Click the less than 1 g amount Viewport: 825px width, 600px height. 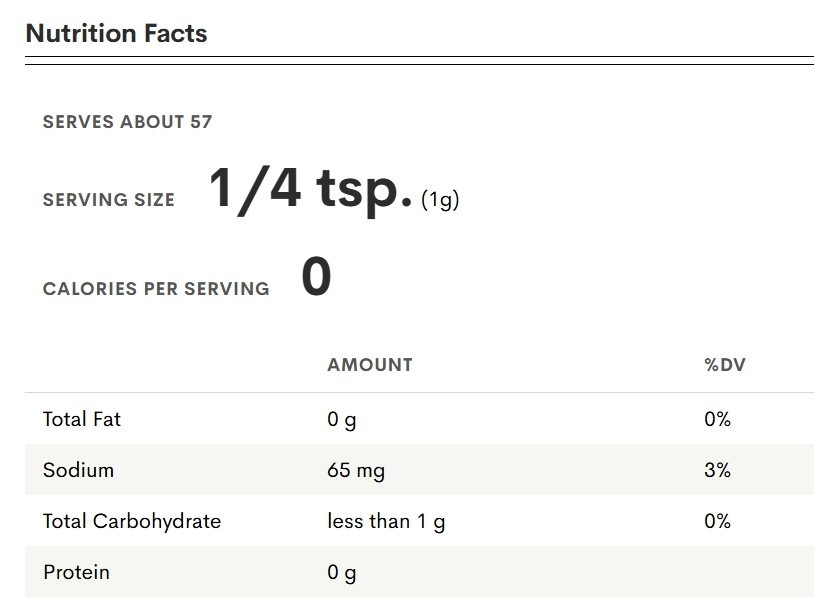pos(386,522)
